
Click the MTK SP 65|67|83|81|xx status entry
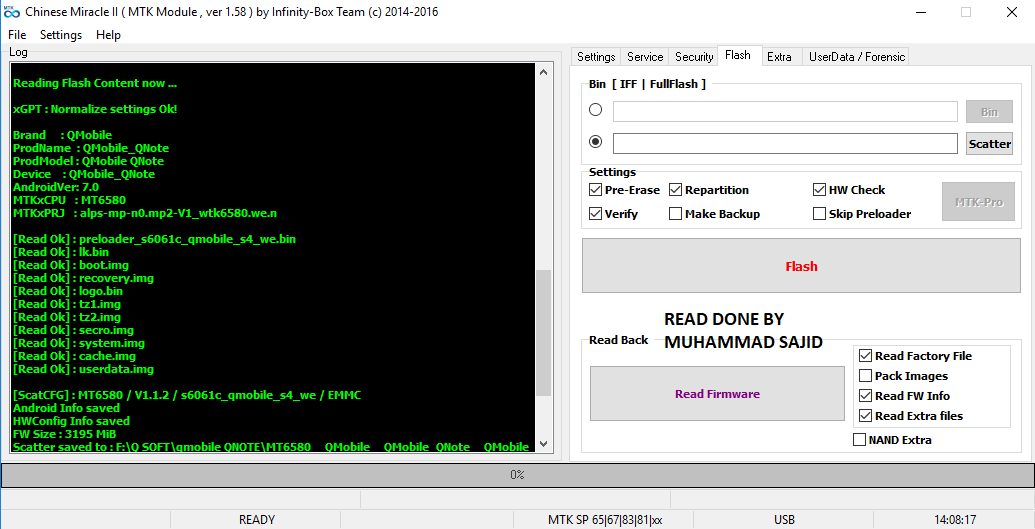click(x=605, y=520)
